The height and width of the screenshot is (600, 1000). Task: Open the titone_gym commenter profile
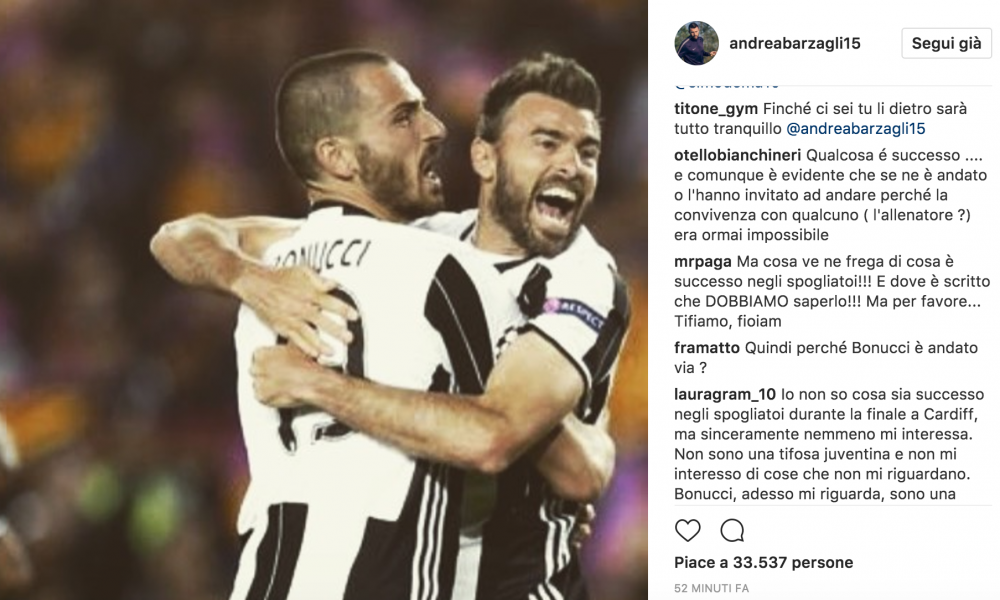point(716,109)
